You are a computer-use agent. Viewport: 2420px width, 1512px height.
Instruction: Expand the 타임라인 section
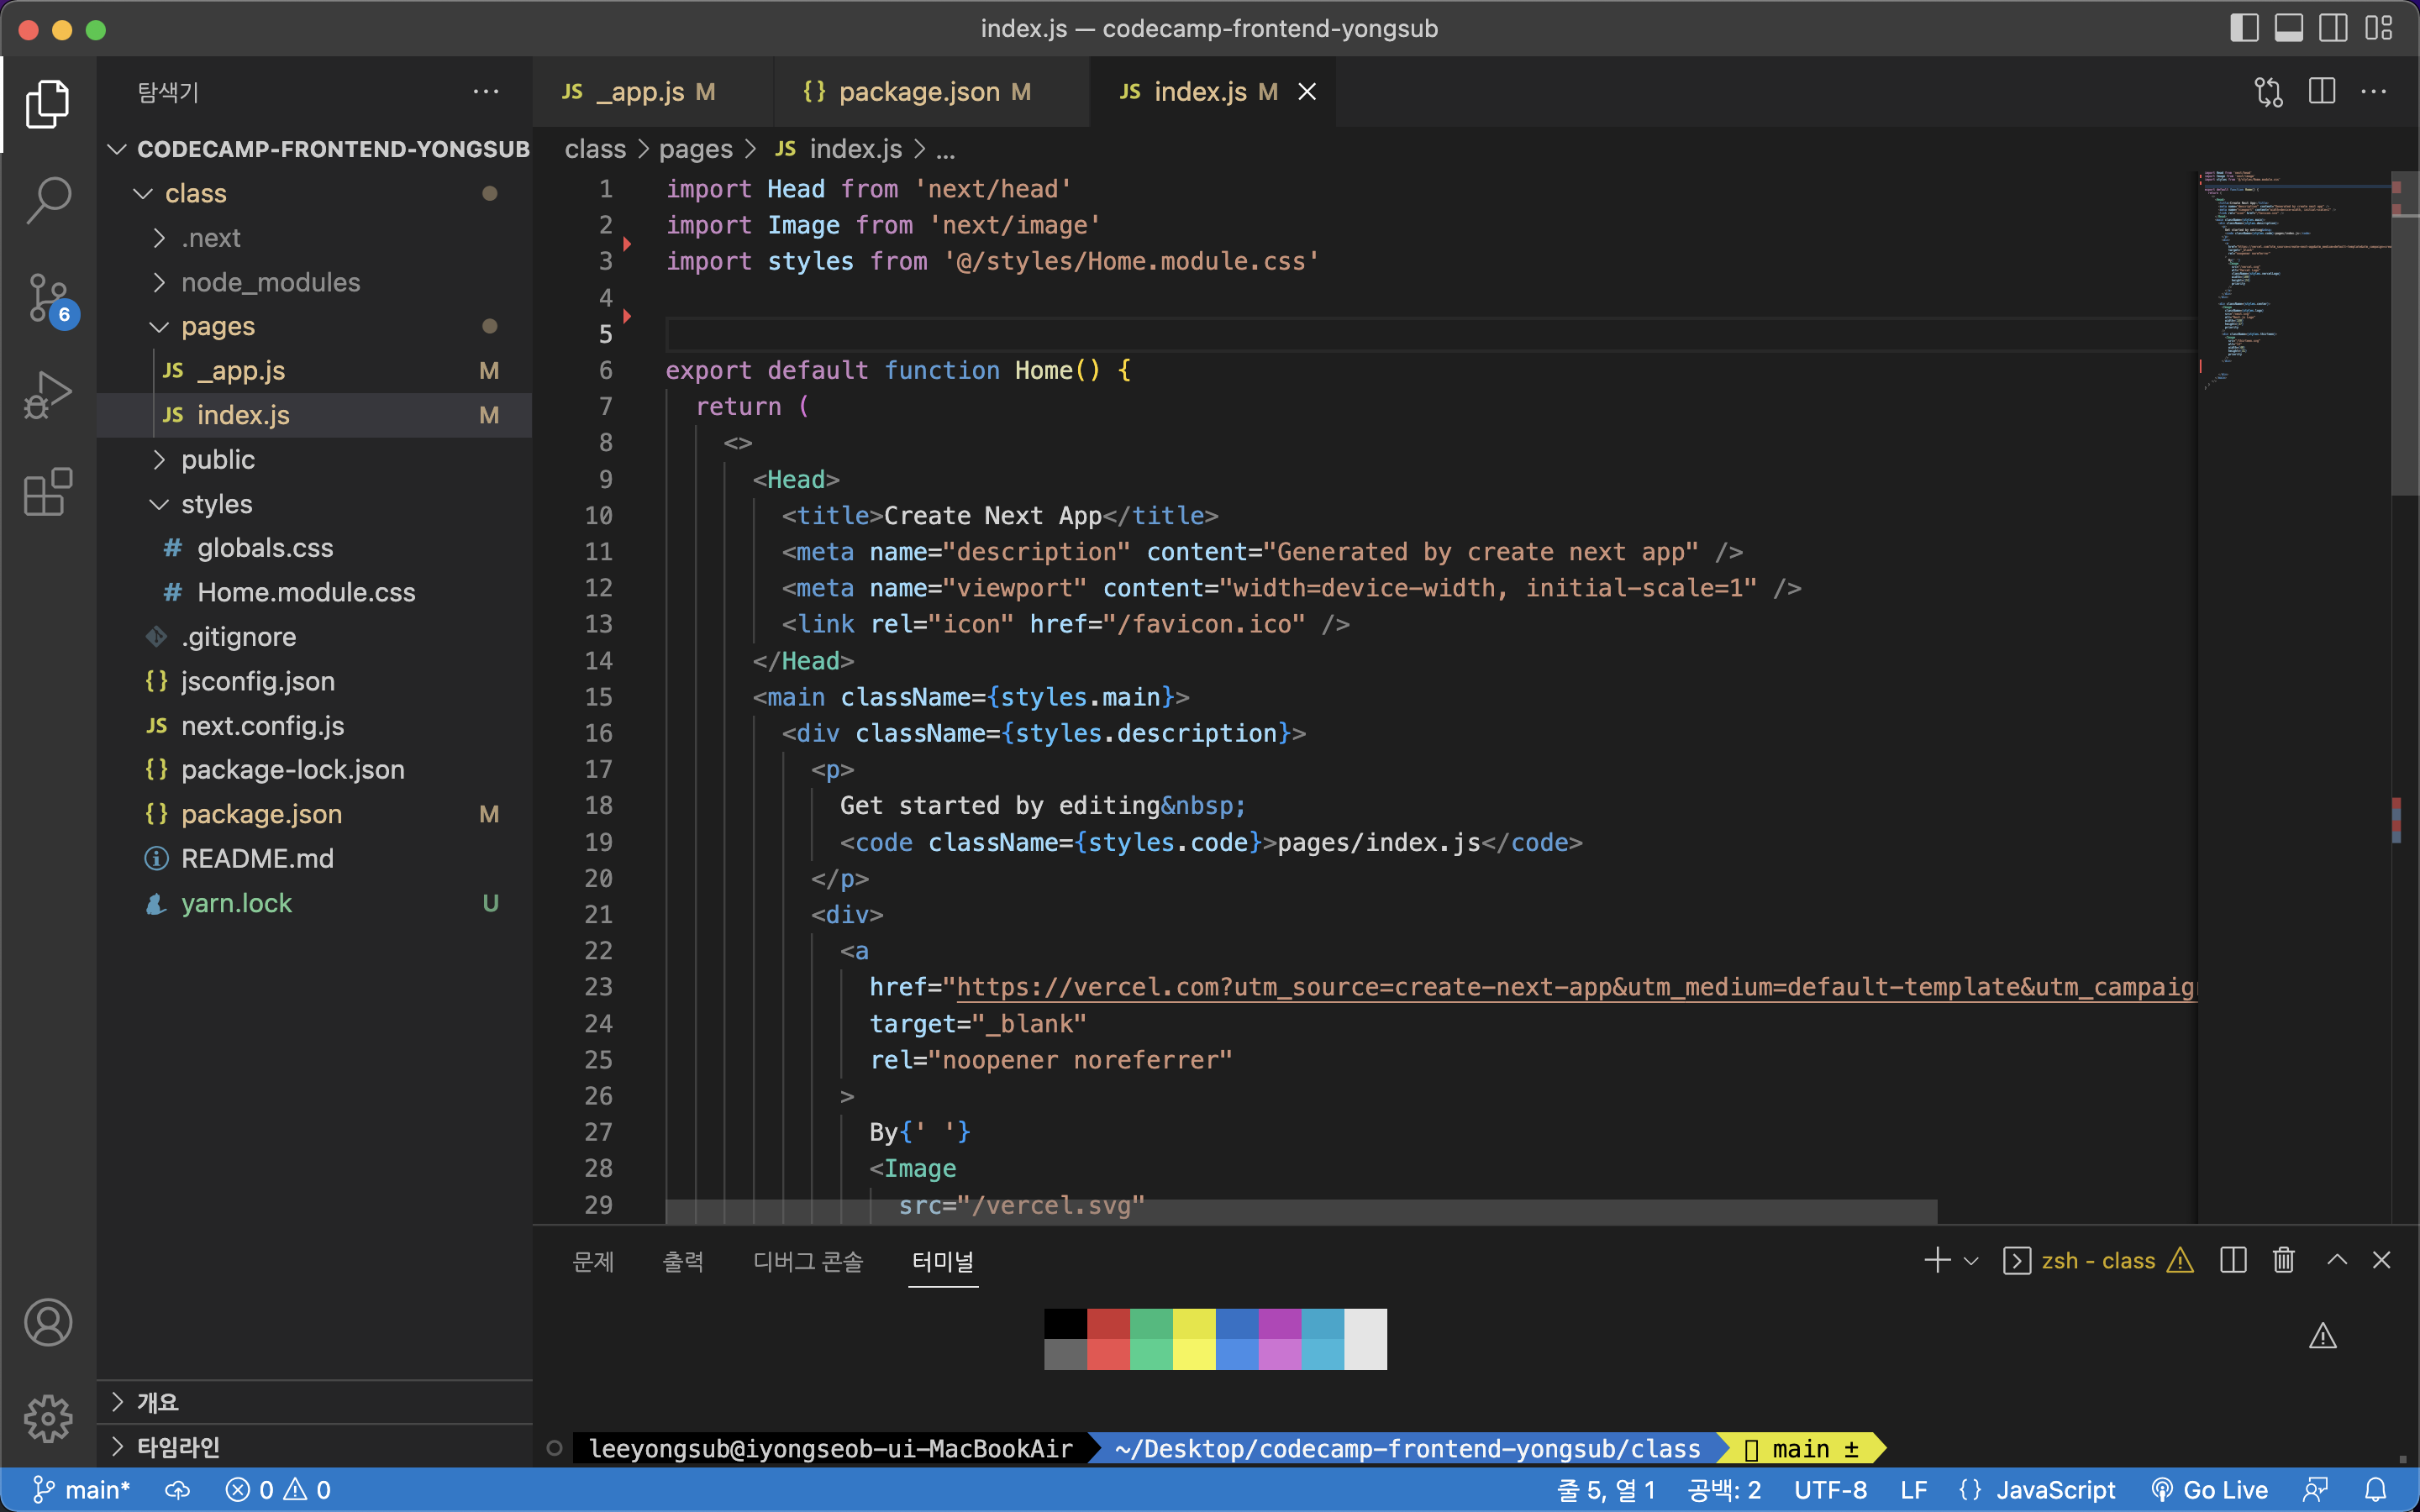pos(314,1446)
